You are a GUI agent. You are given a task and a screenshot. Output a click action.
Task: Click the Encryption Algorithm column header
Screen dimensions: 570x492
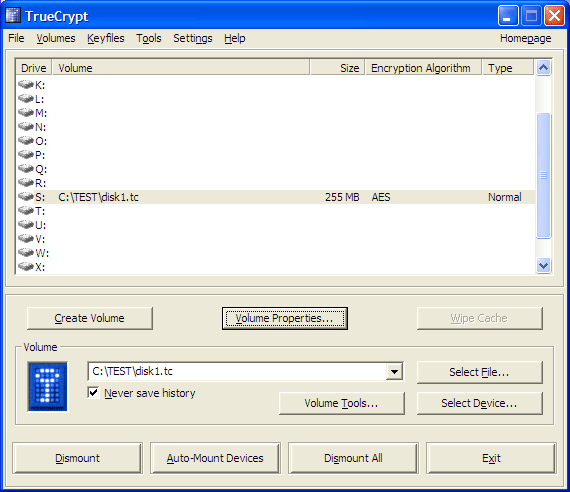pyautogui.click(x=423, y=68)
